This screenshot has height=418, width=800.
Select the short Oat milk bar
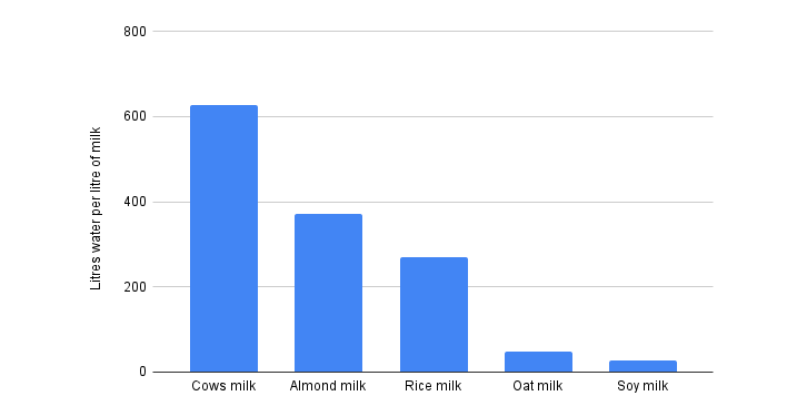coord(538,361)
